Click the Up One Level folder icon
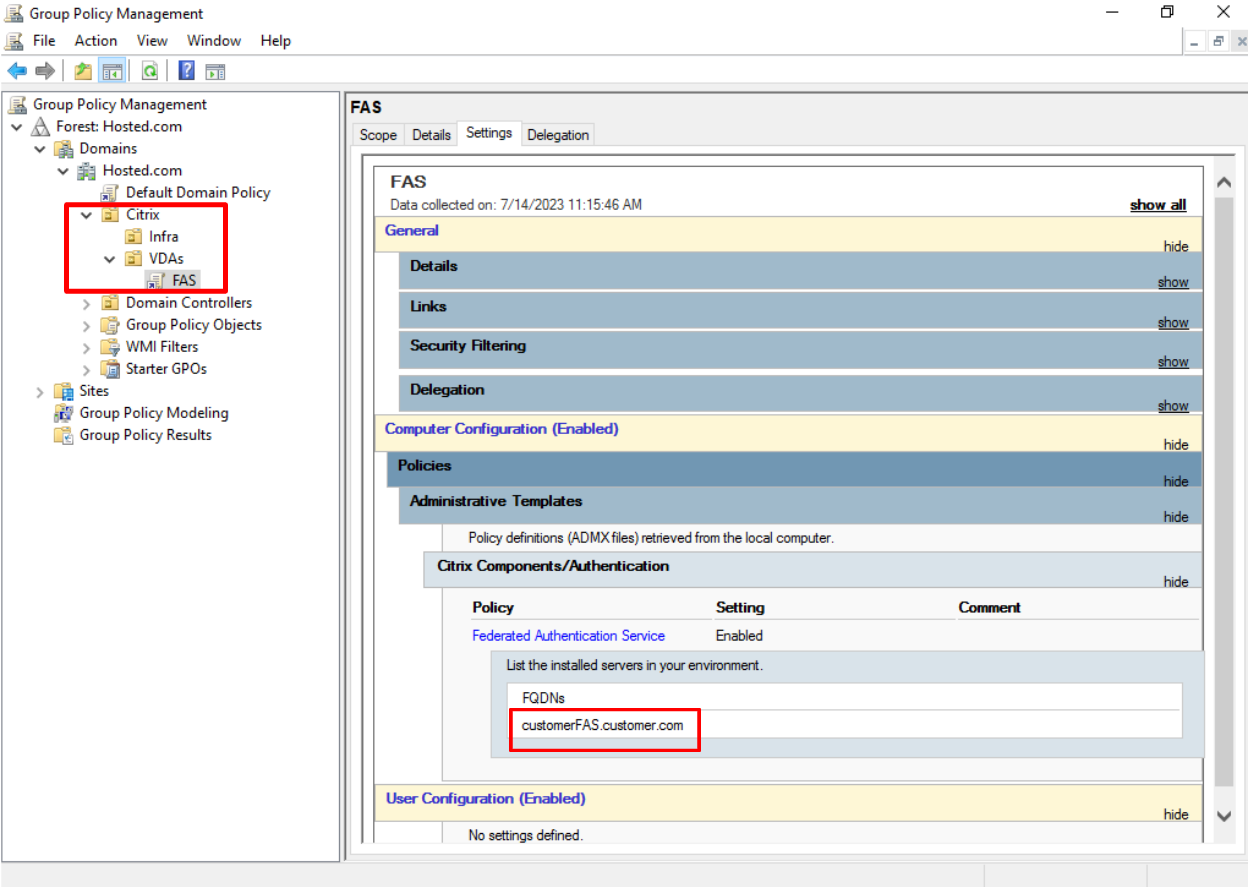 pyautogui.click(x=83, y=71)
